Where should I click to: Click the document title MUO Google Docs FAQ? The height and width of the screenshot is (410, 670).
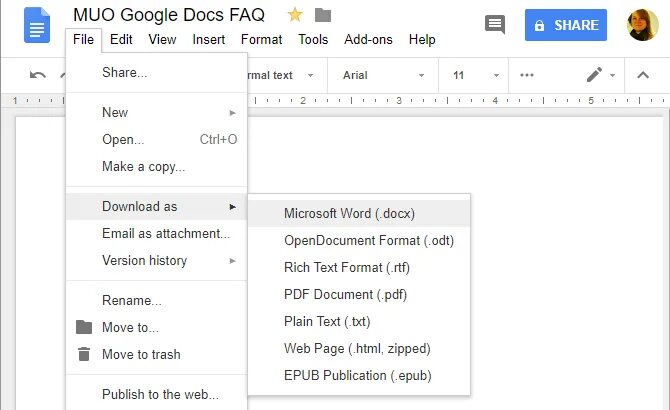pos(169,15)
